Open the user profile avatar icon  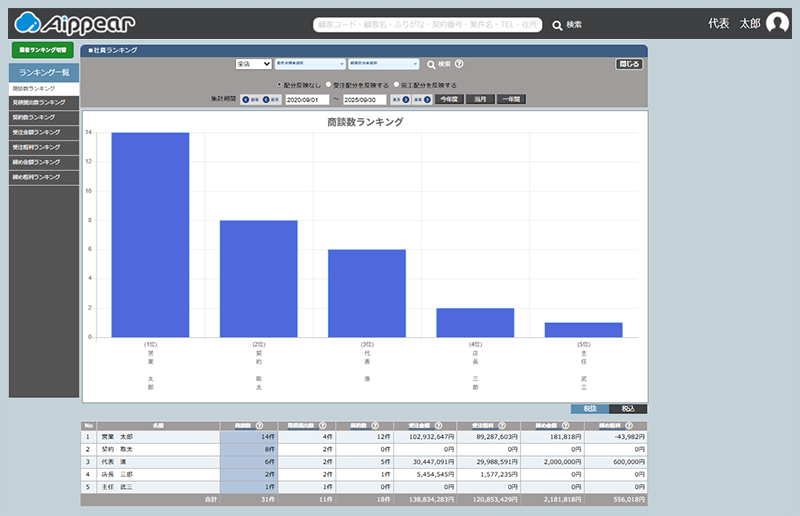(x=777, y=24)
